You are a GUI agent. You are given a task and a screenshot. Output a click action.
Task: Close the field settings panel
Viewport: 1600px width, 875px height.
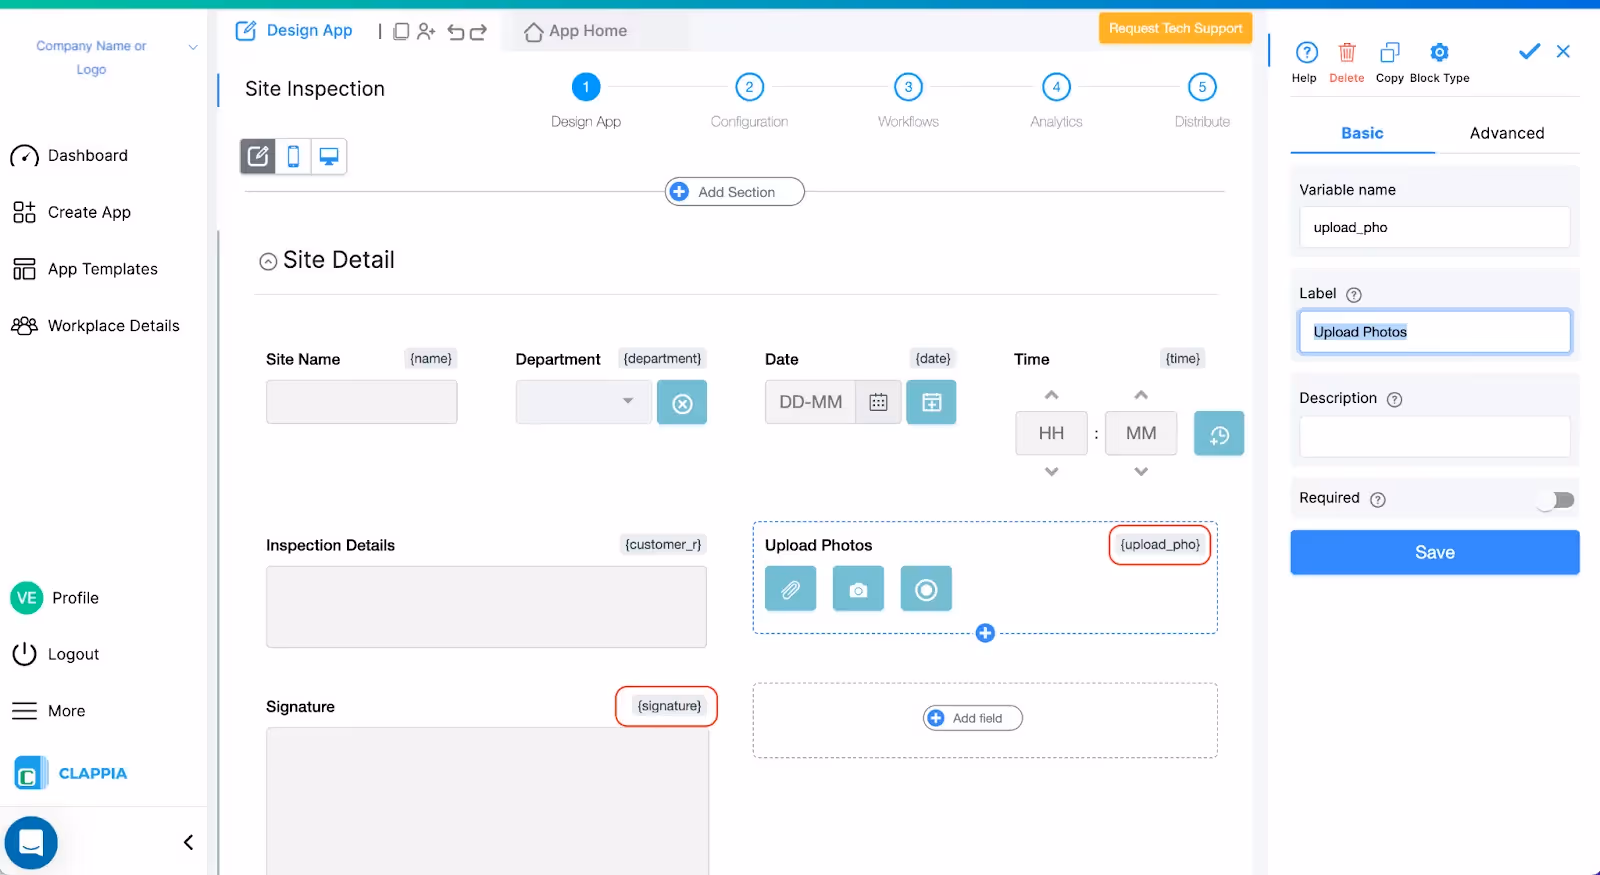point(1563,51)
